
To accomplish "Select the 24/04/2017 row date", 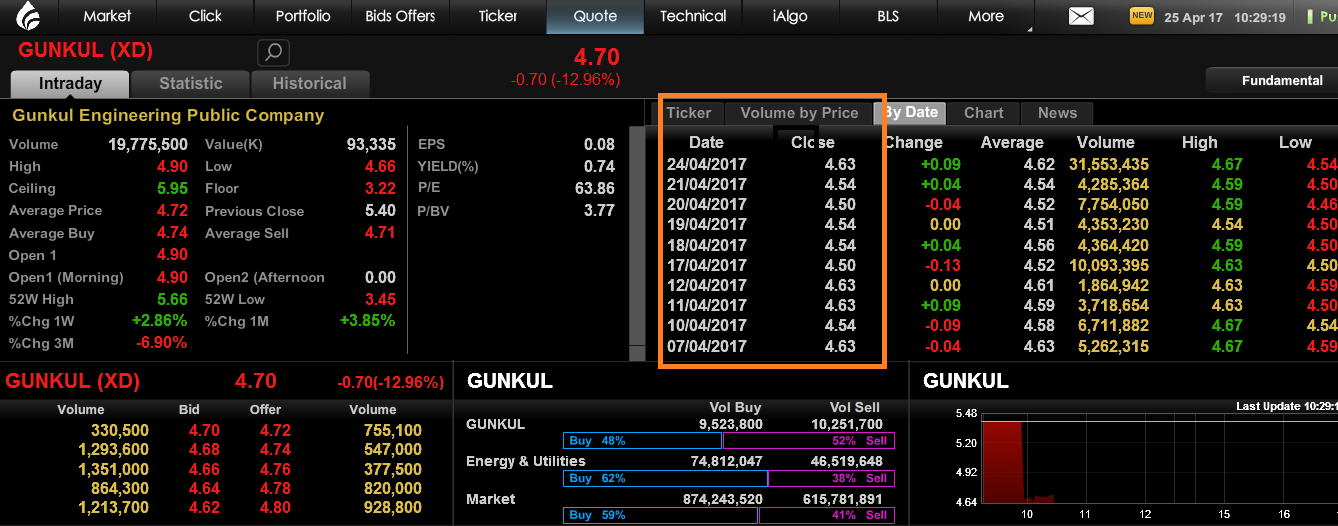I will (x=706, y=164).
